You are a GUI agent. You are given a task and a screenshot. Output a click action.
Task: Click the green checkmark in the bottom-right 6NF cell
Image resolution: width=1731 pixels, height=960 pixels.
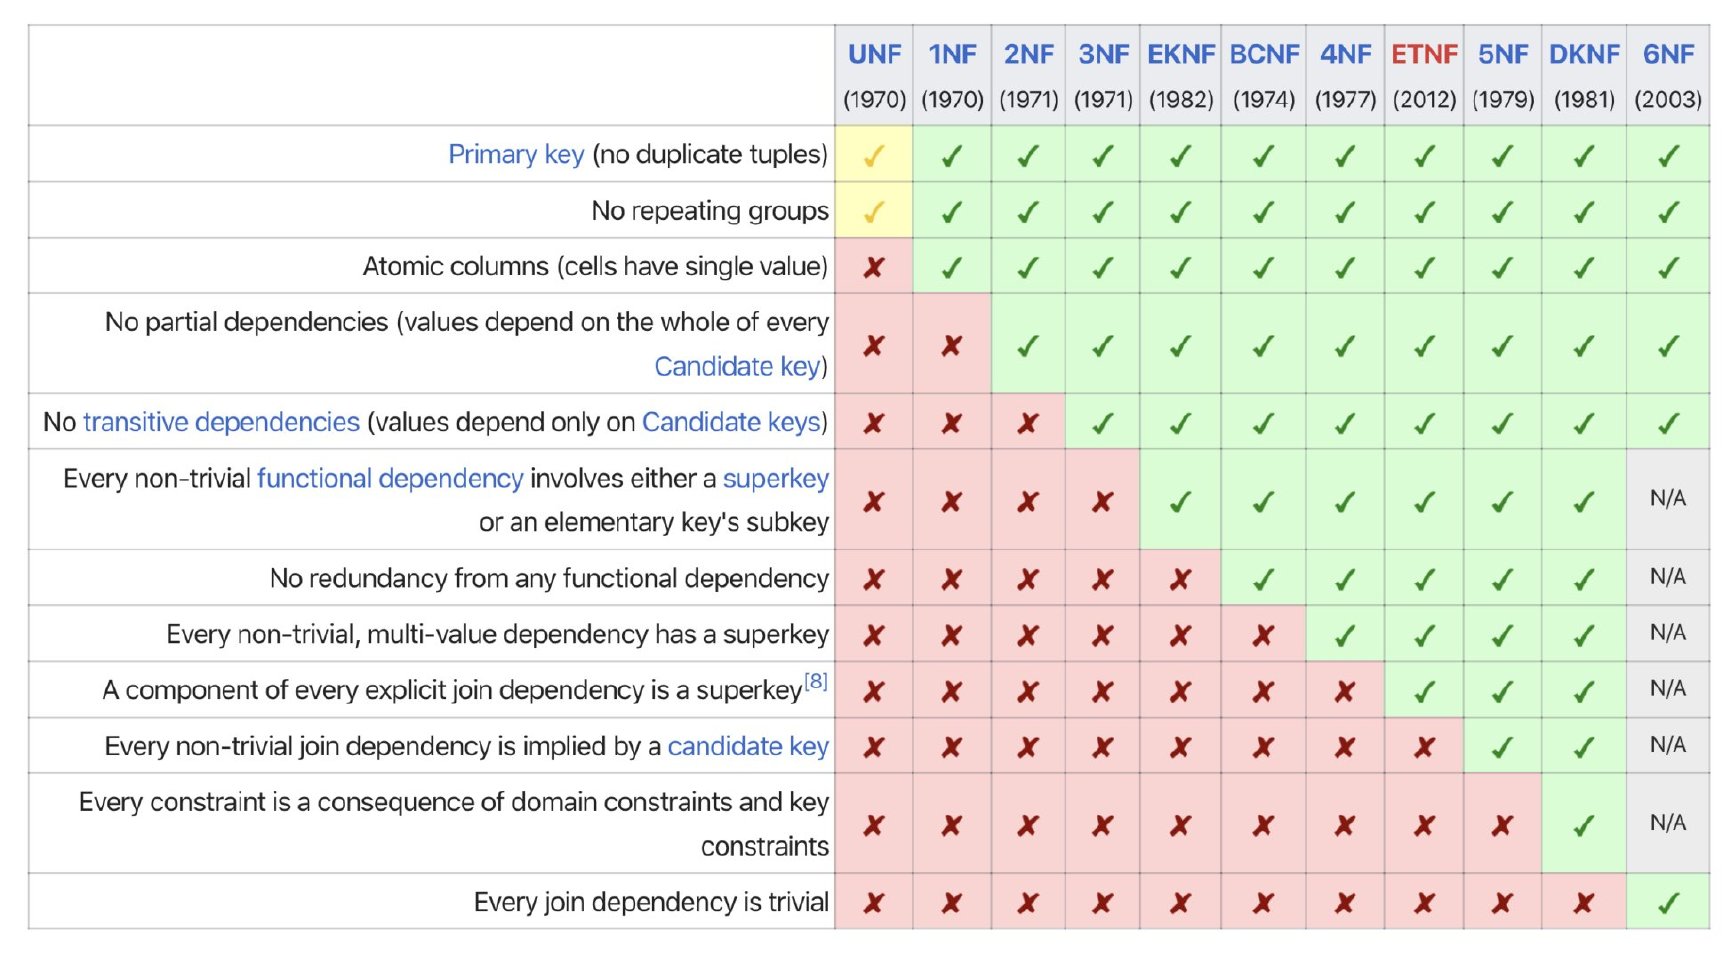(1667, 903)
